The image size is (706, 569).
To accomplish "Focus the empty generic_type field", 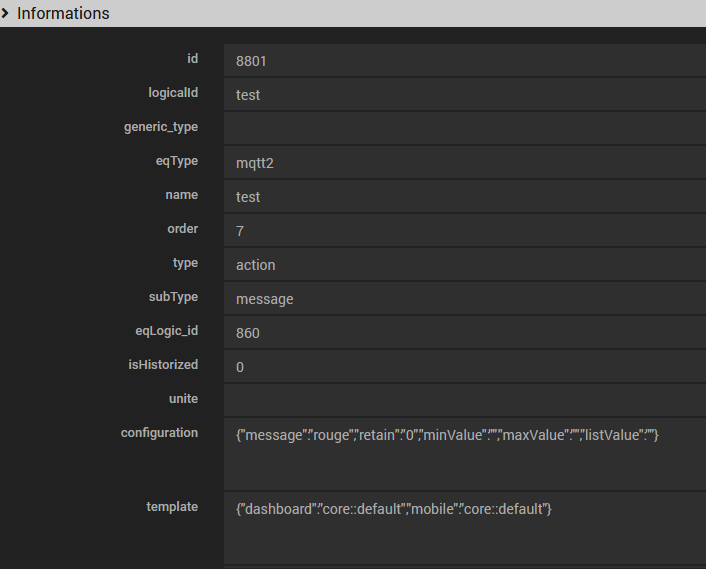I will pyautogui.click(x=464, y=129).
